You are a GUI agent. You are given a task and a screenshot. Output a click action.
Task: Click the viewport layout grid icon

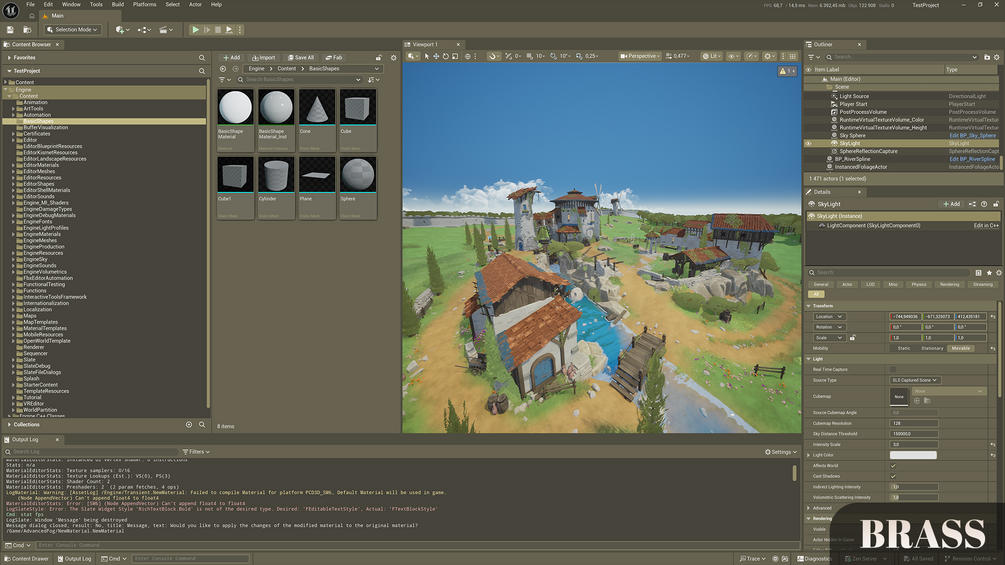pyautogui.click(x=793, y=56)
